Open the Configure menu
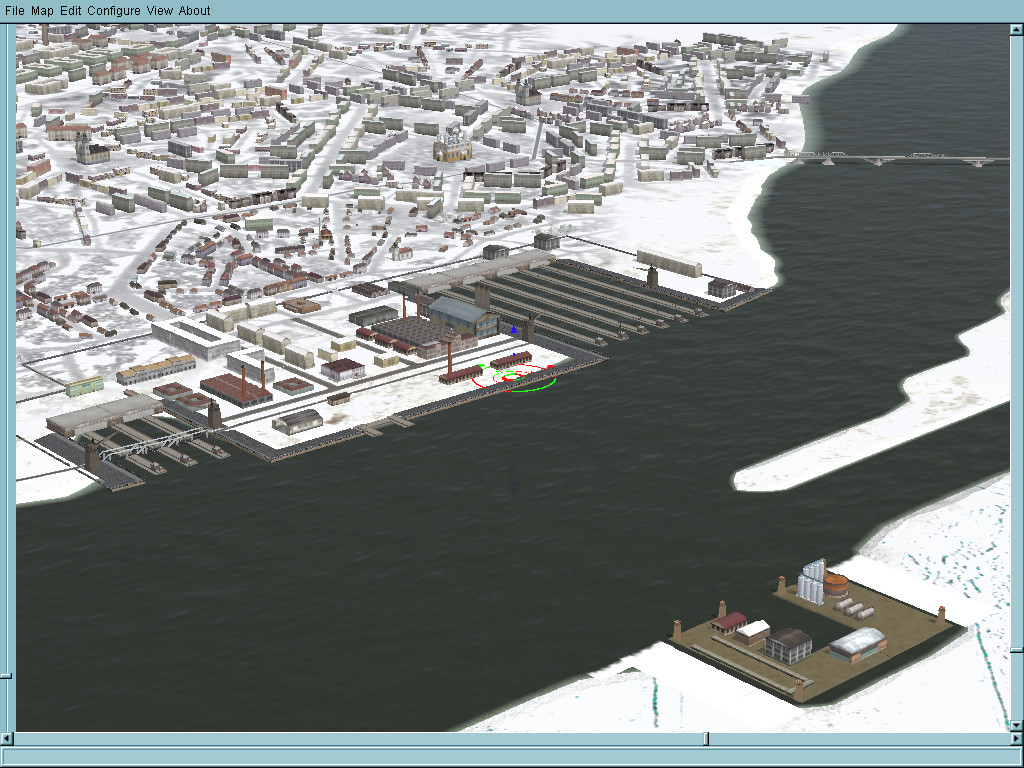The image size is (1024, 768). coord(114,10)
